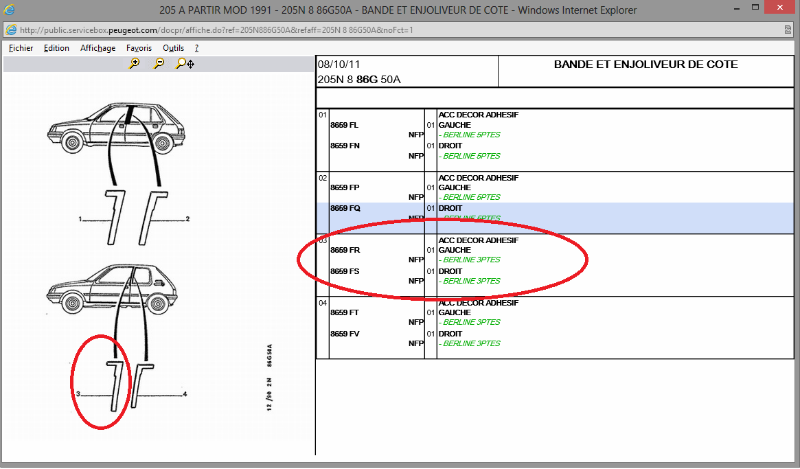Select part number 8659 FV

[x=345, y=334]
